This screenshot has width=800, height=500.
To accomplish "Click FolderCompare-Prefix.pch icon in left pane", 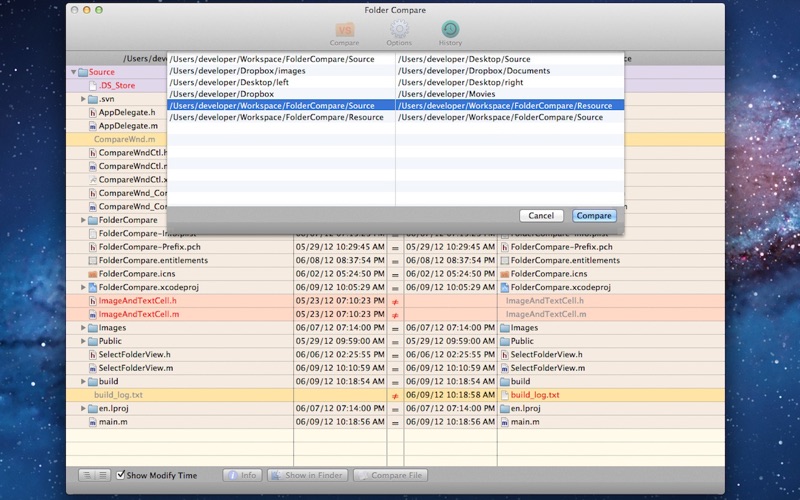I will coord(93,247).
